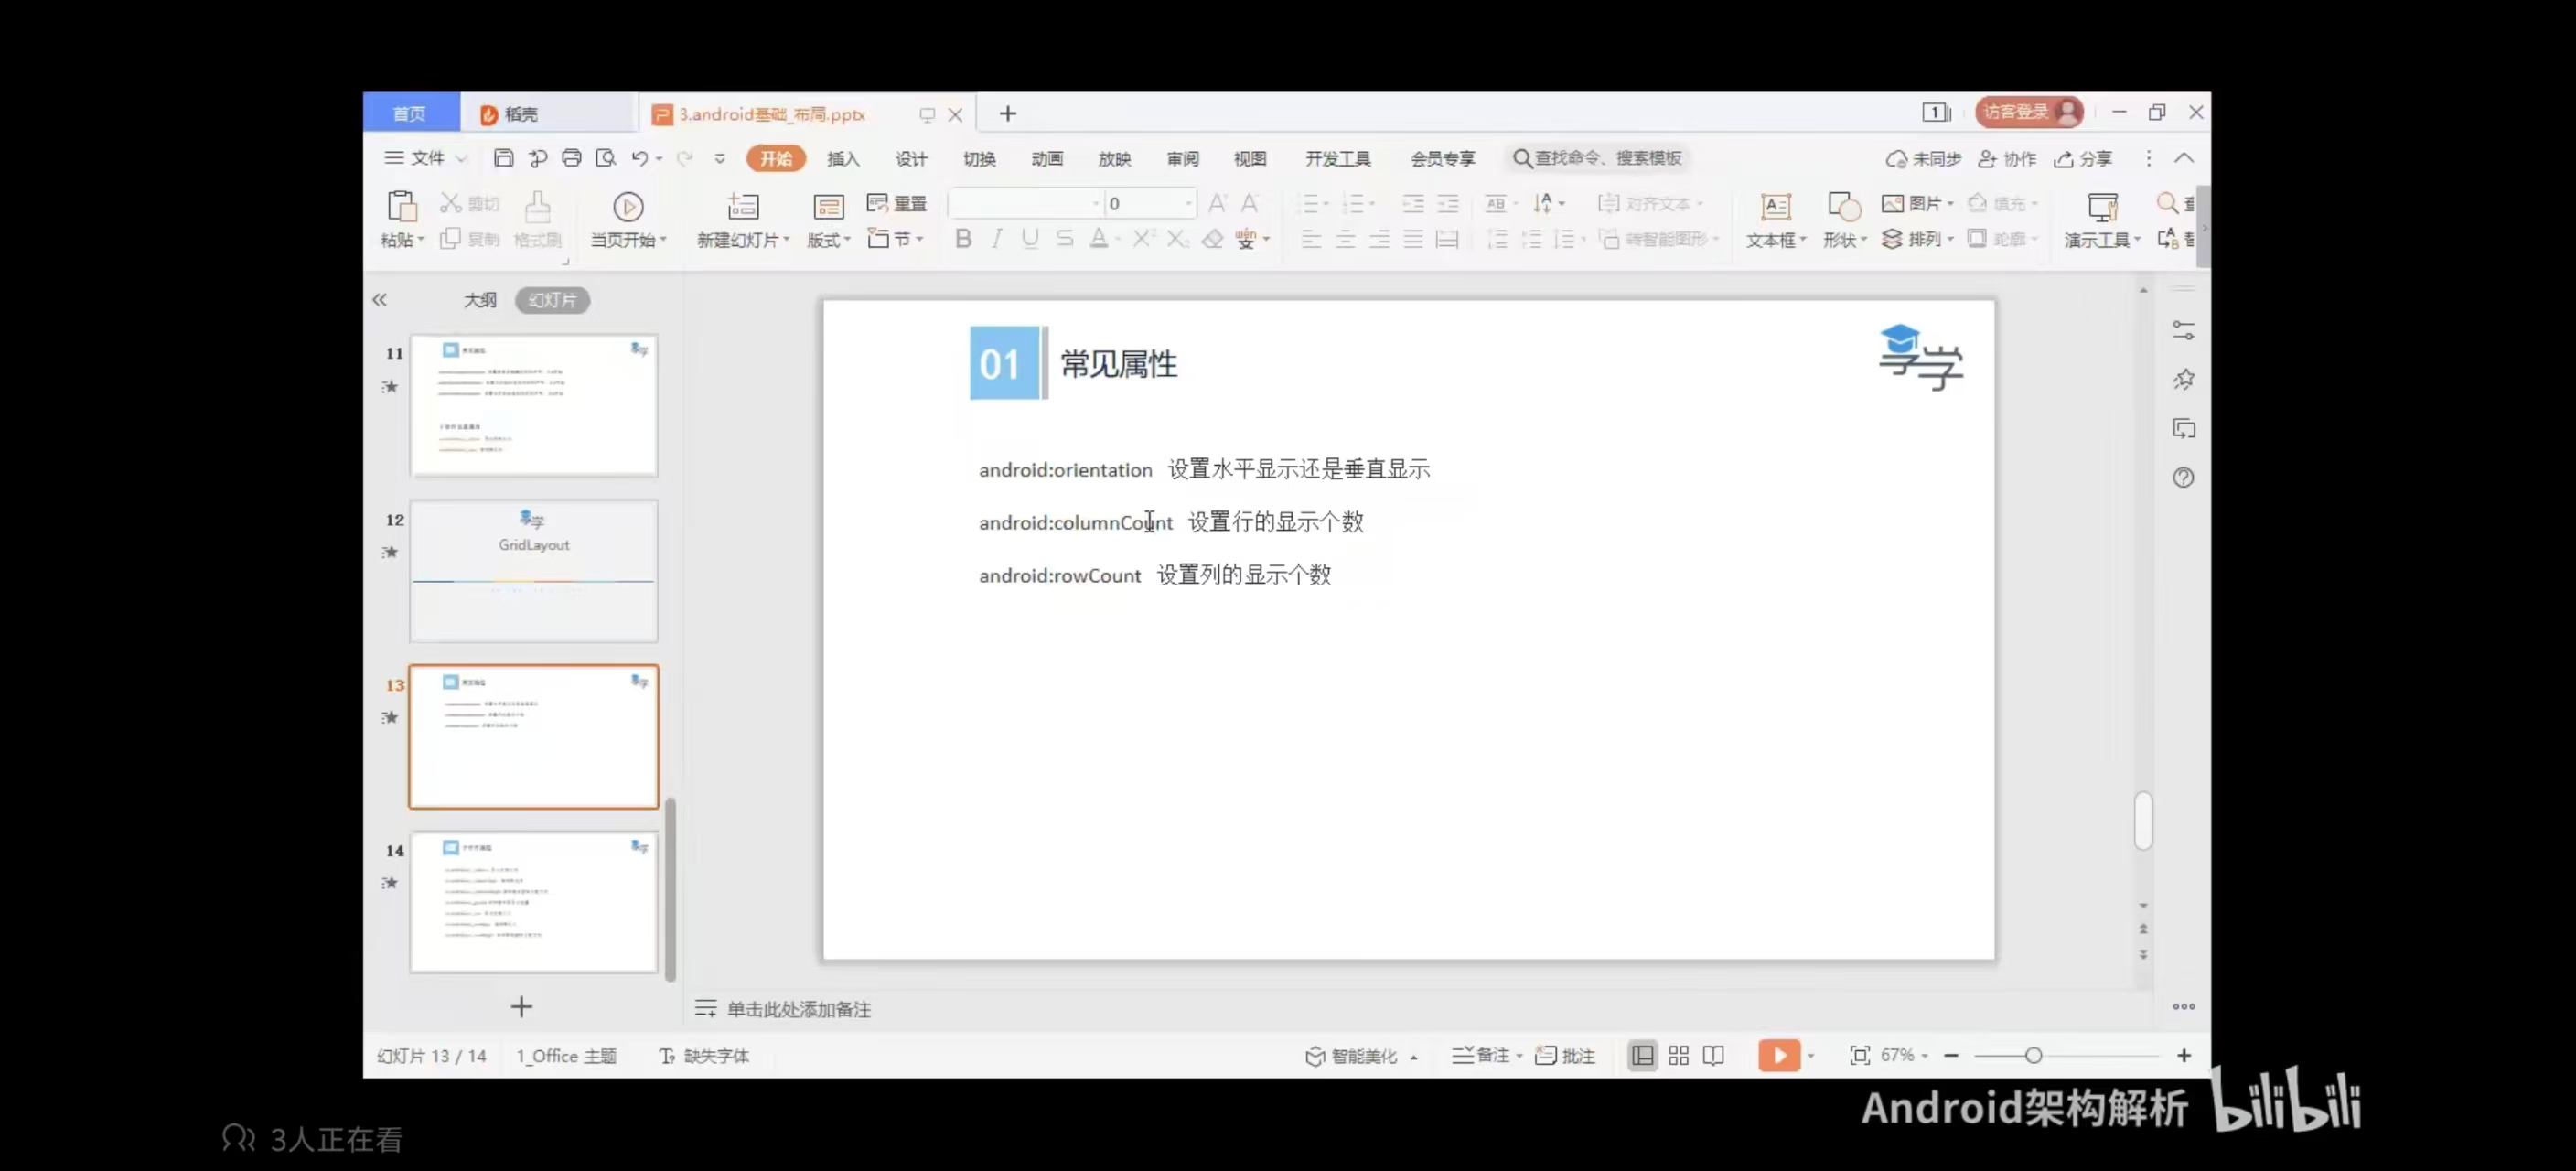Toggle subscript formatting
Screen dimensions: 2576x1171
pyautogui.click(x=1177, y=238)
